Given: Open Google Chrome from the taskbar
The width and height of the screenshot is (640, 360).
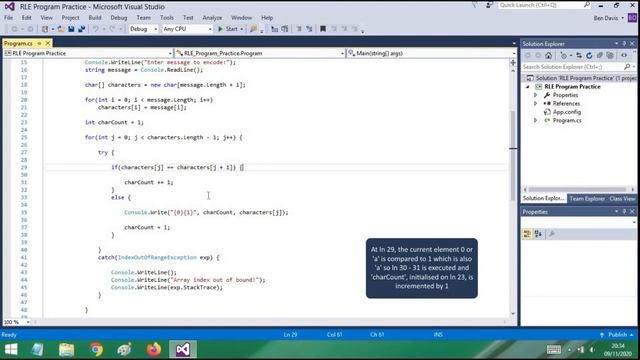Looking at the screenshot, I should (96, 349).
